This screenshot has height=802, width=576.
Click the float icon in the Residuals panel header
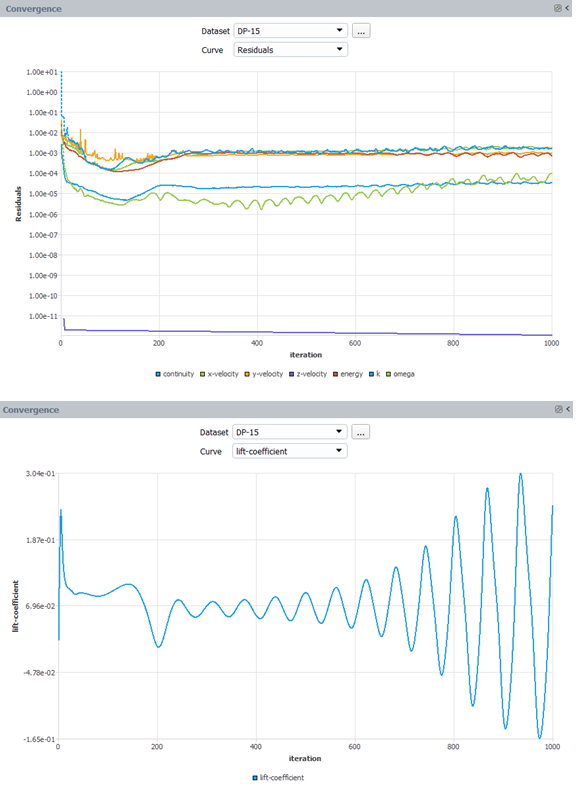pos(558,8)
